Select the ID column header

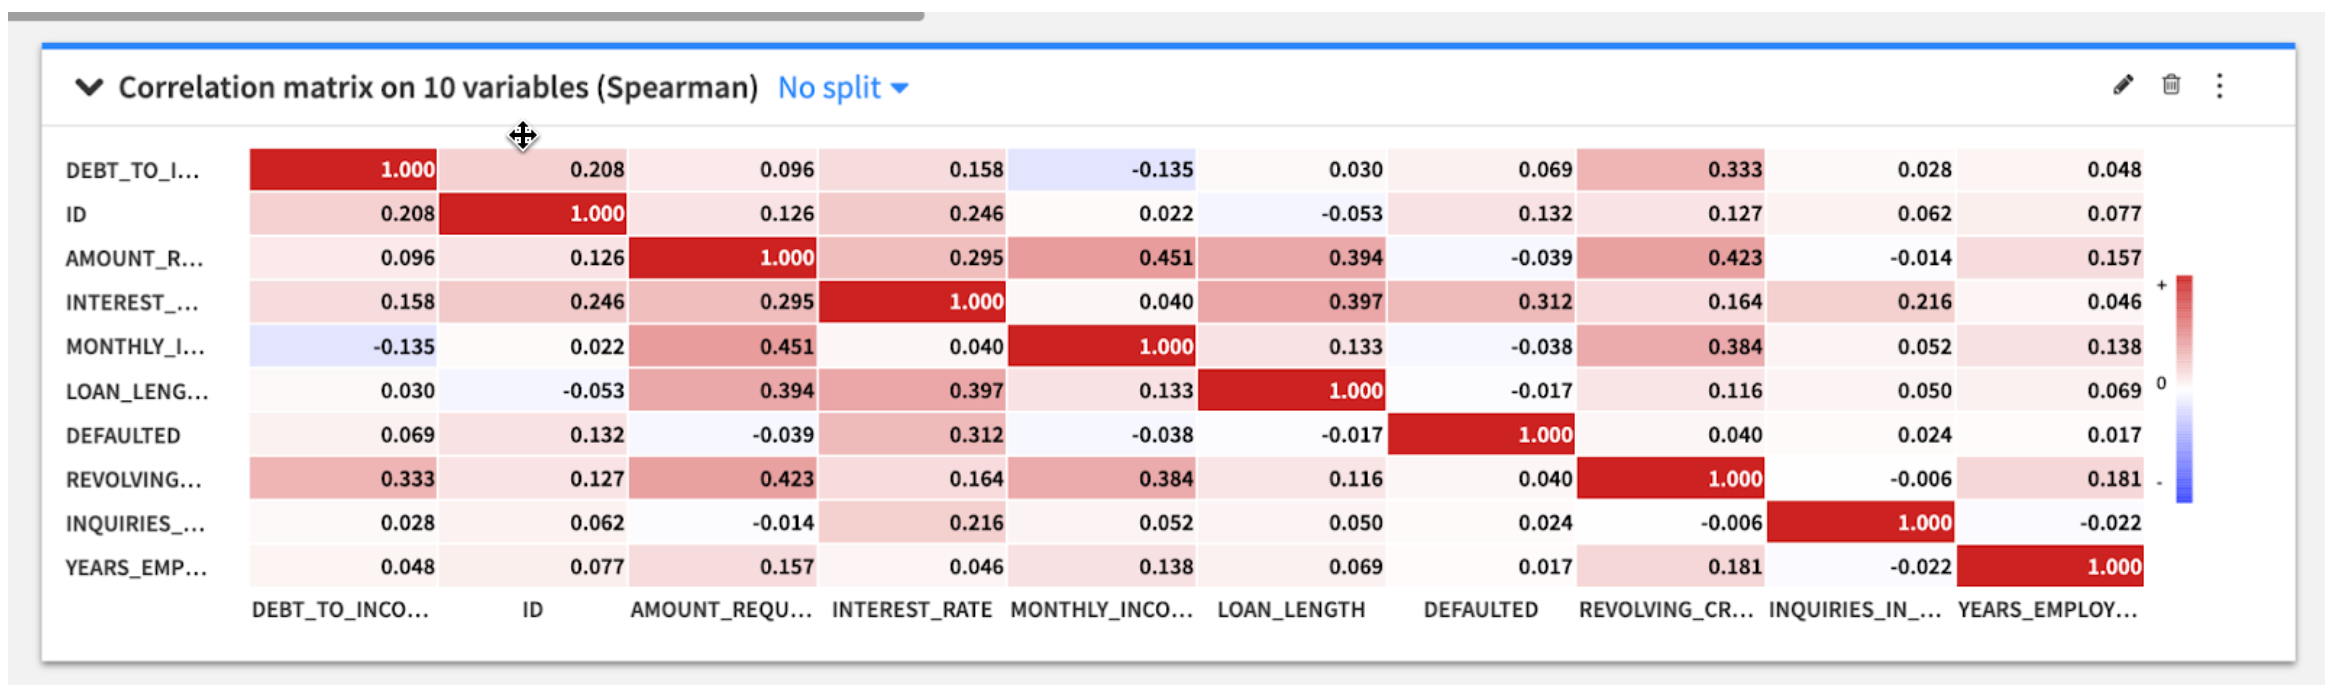[x=532, y=610]
